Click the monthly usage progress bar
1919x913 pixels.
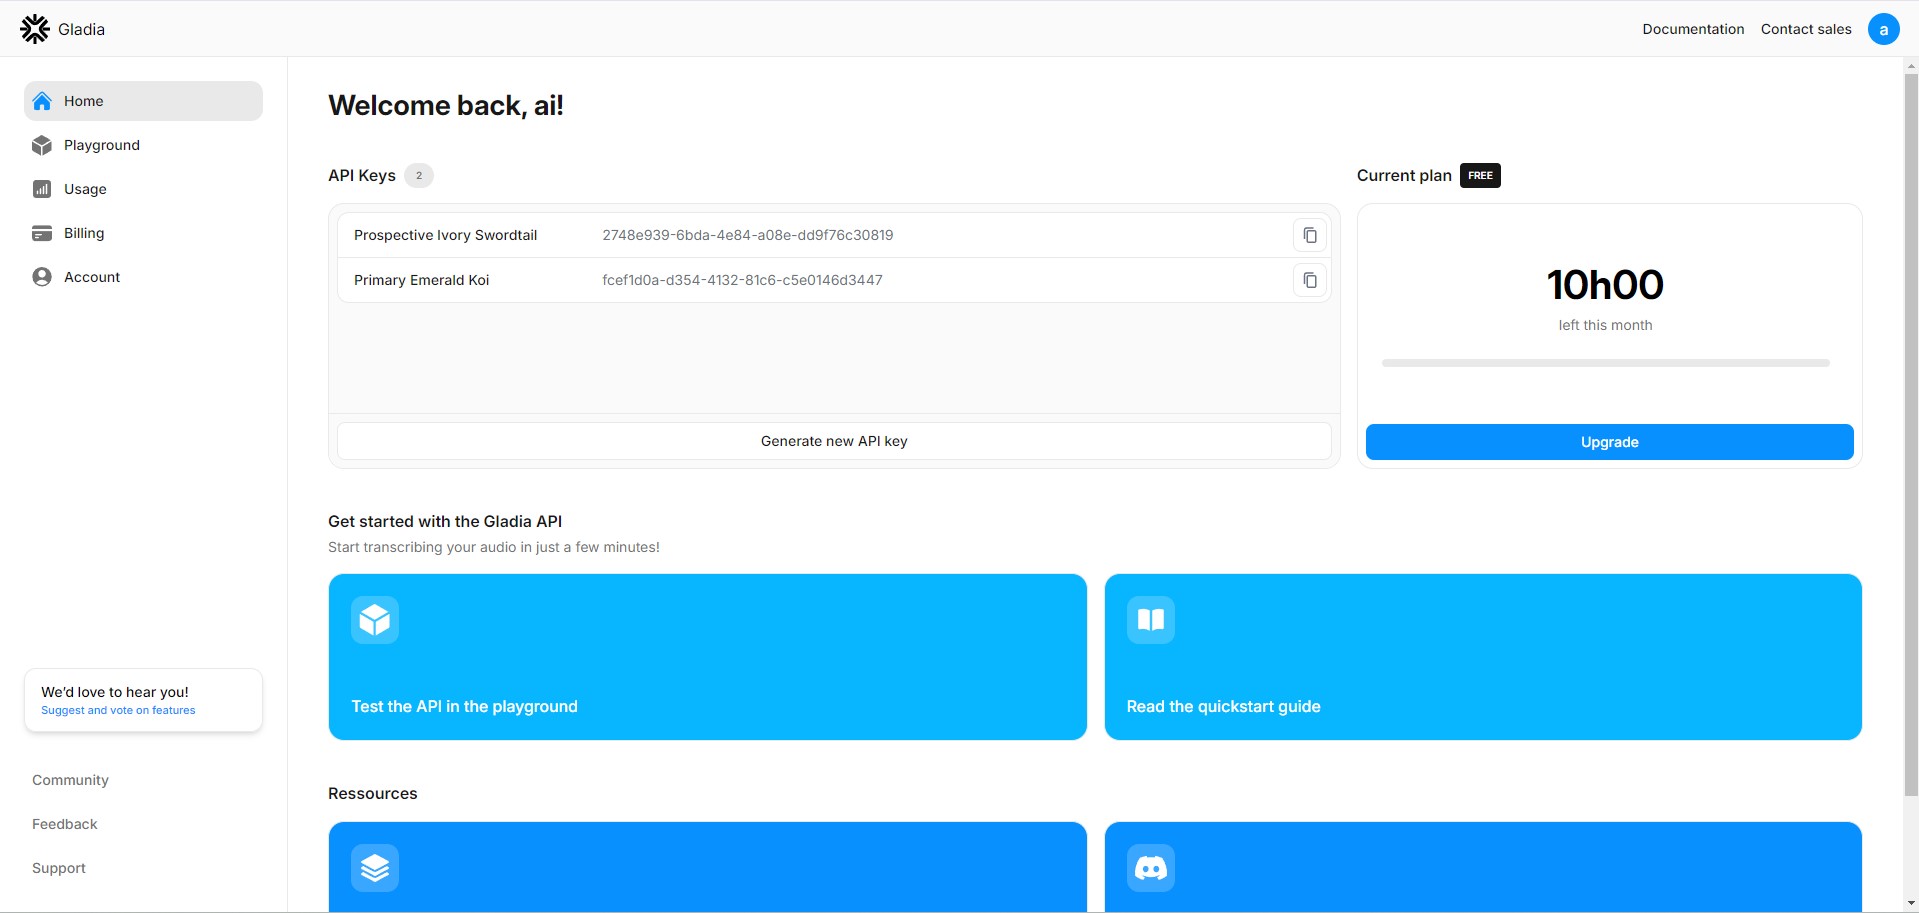(x=1605, y=363)
